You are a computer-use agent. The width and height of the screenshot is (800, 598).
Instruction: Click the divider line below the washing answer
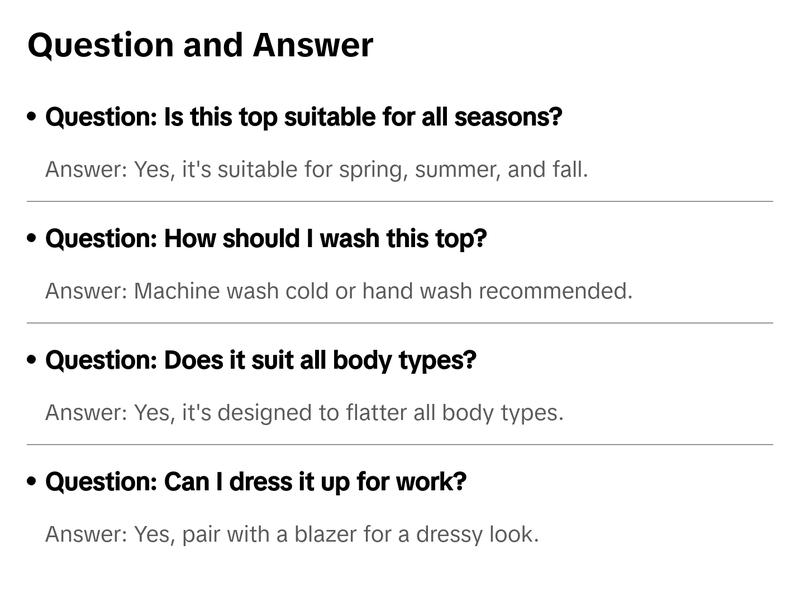pos(400,323)
